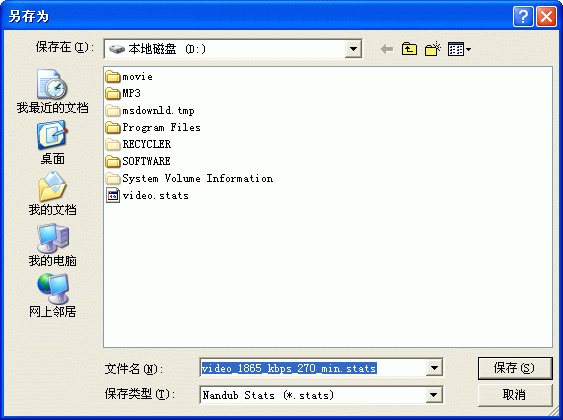Select the SOFTWARE folder
This screenshot has width=563, height=420.
[138, 162]
